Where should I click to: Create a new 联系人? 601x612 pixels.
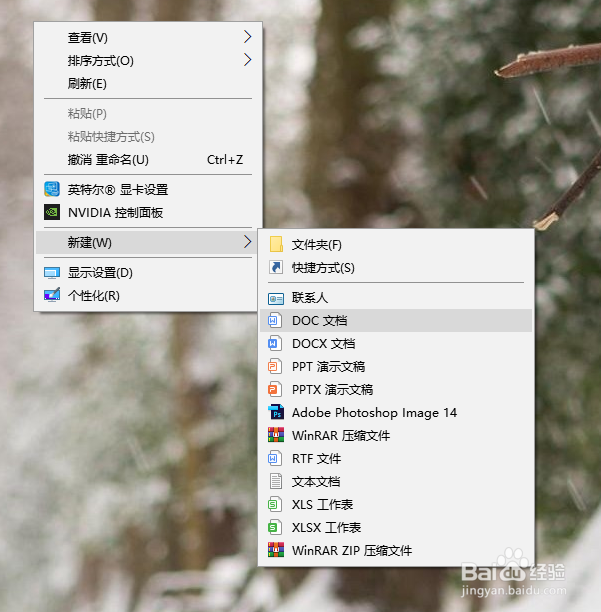tap(396, 298)
